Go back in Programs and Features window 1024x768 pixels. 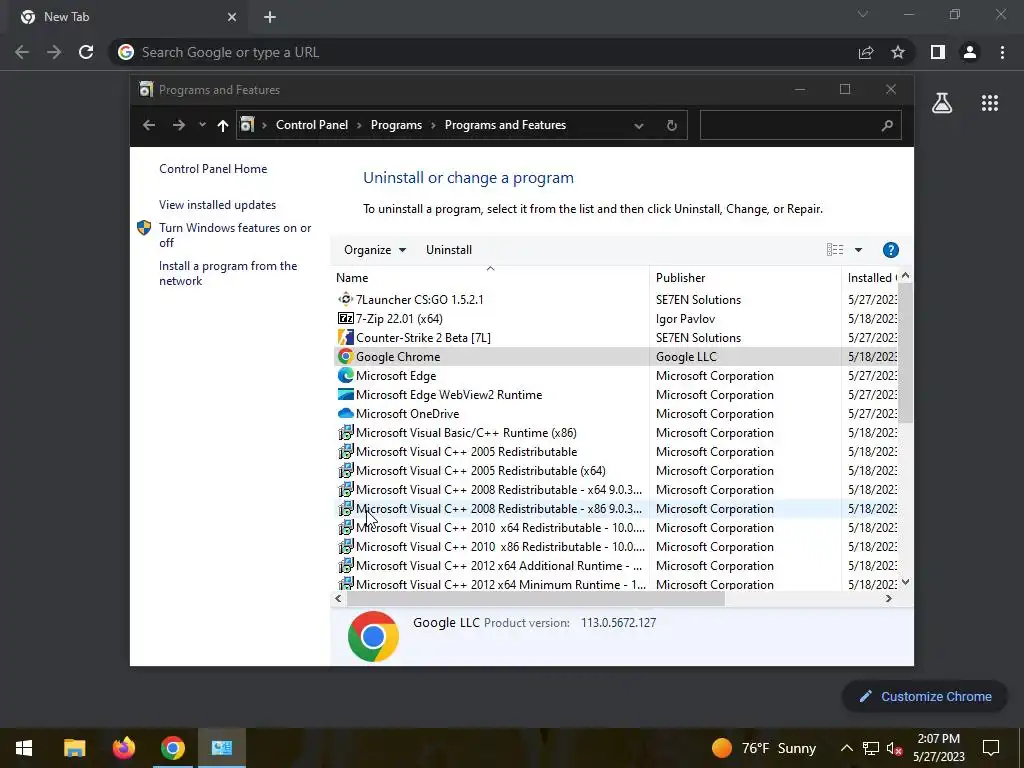149,125
